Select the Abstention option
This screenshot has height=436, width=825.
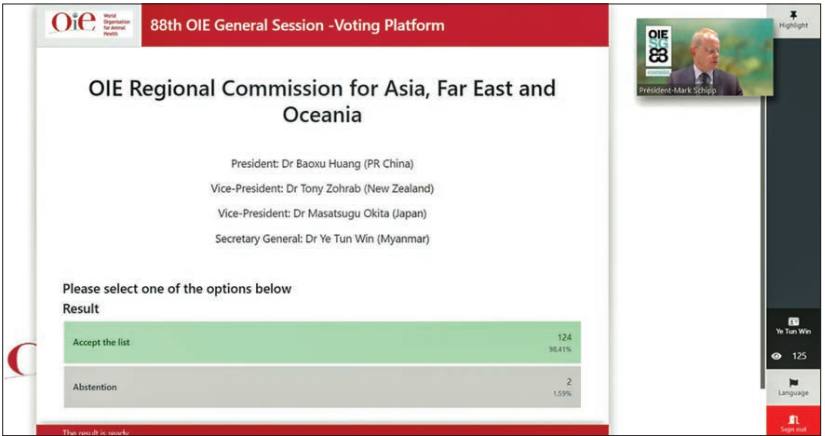coord(322,386)
